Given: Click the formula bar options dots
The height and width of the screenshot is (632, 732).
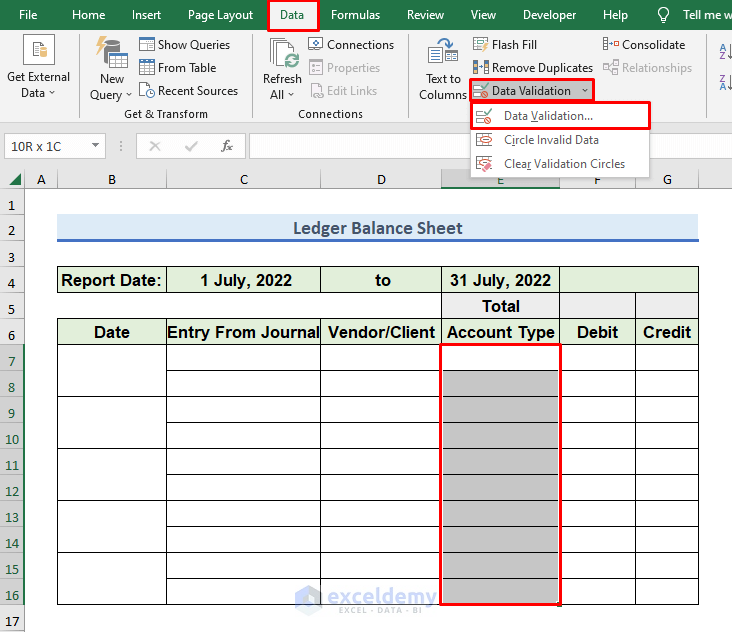Looking at the screenshot, I should [121, 146].
